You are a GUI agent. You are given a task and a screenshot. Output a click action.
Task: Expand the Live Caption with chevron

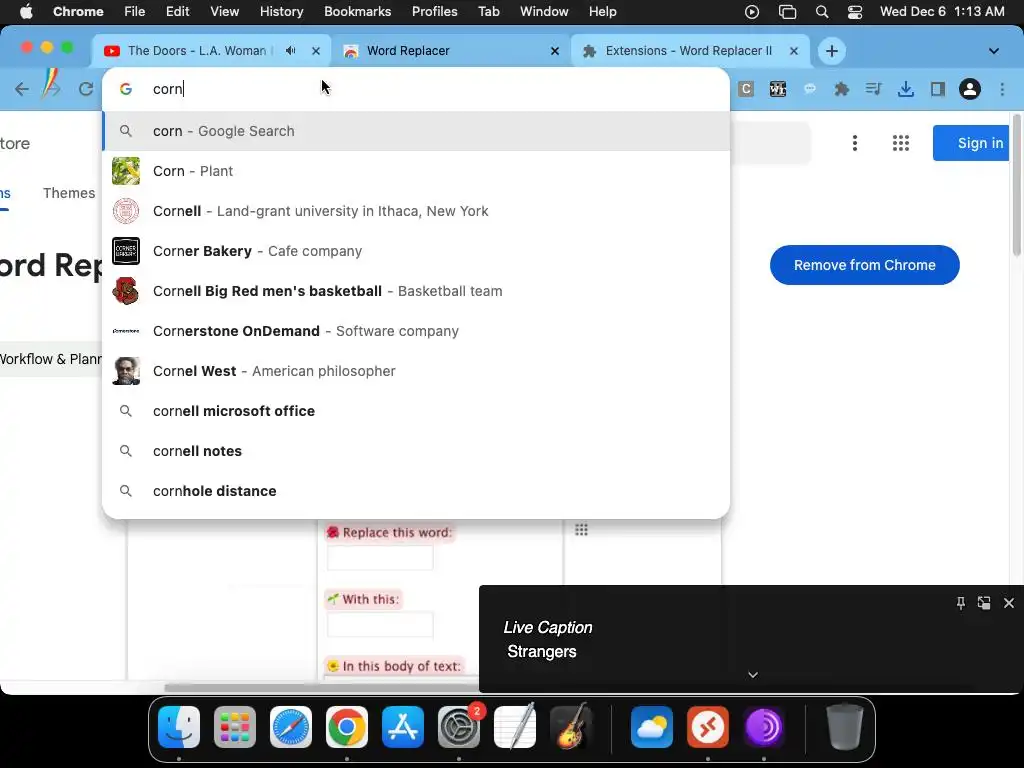(752, 675)
